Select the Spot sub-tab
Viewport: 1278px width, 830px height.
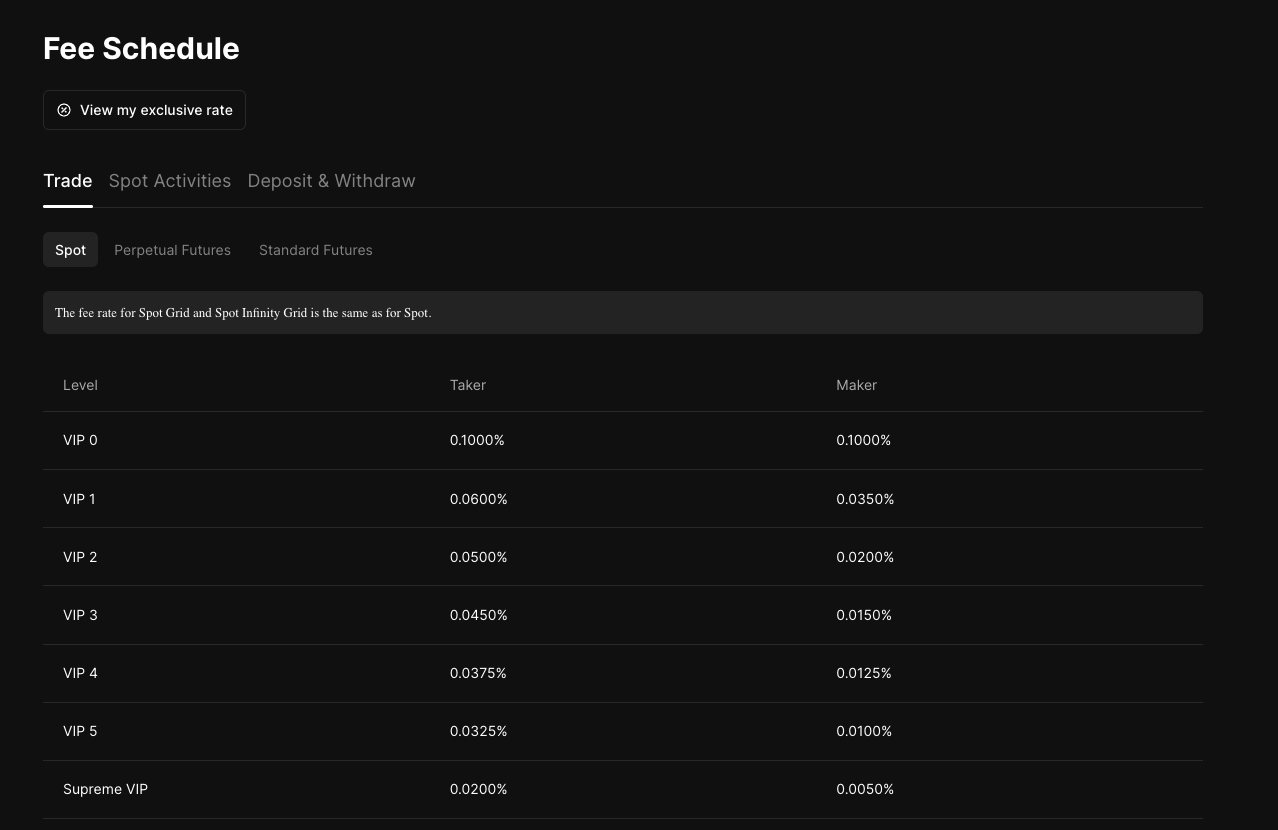tap(70, 250)
